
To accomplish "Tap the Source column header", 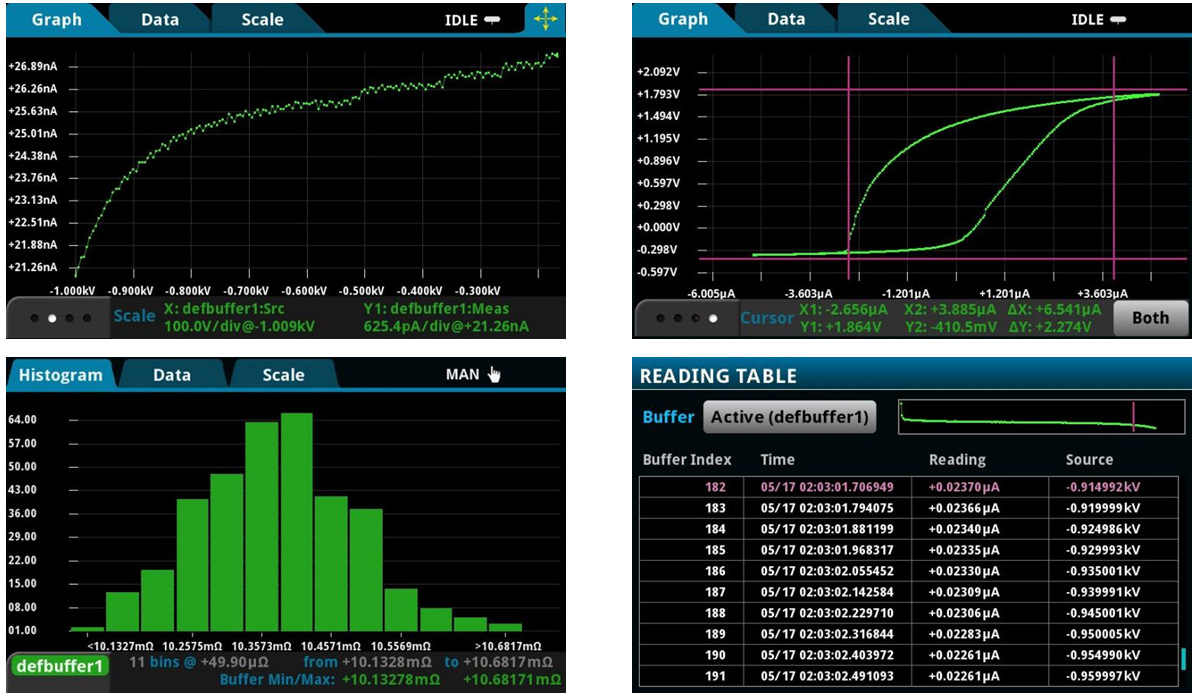I will (x=1089, y=460).
